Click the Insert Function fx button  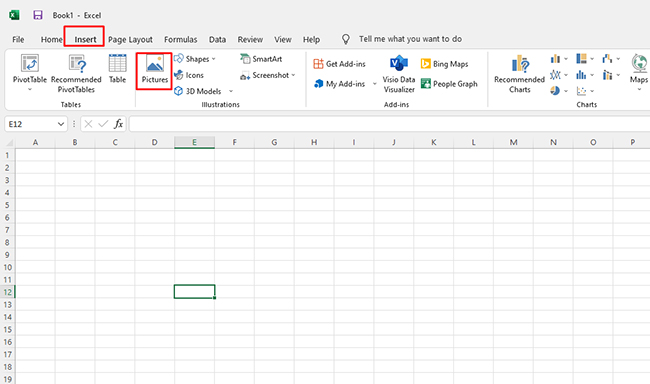pos(119,124)
